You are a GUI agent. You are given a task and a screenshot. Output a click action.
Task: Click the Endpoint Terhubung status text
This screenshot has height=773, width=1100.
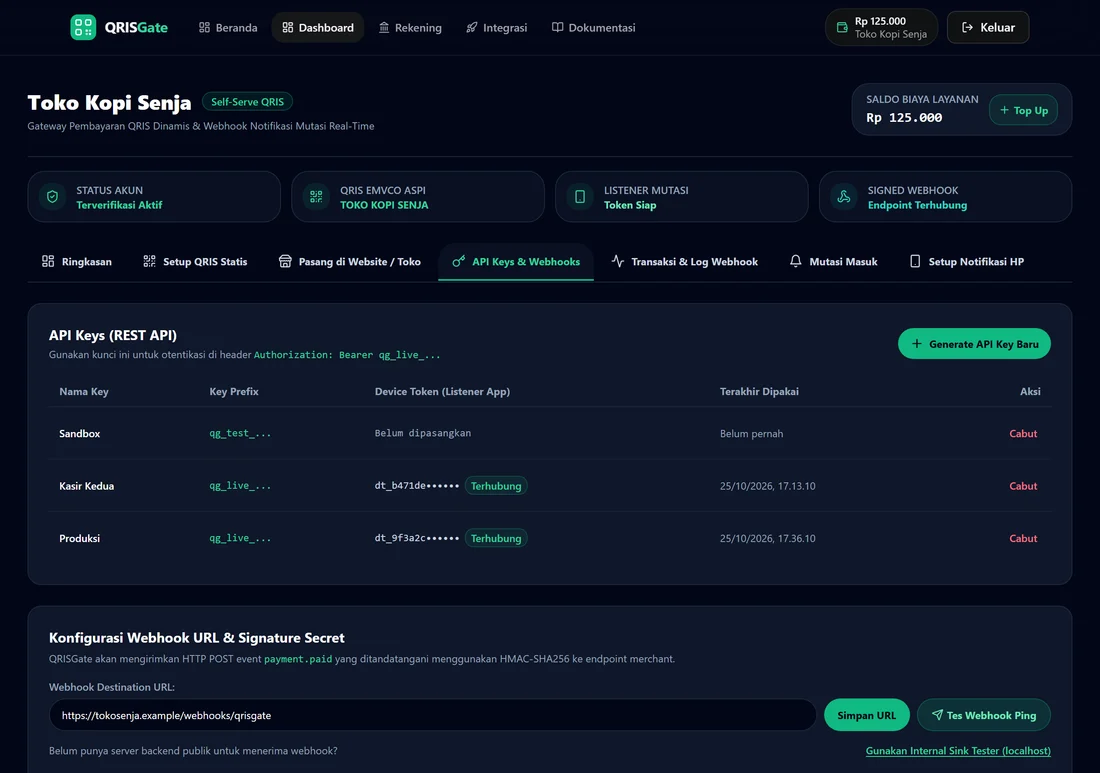[x=917, y=205]
